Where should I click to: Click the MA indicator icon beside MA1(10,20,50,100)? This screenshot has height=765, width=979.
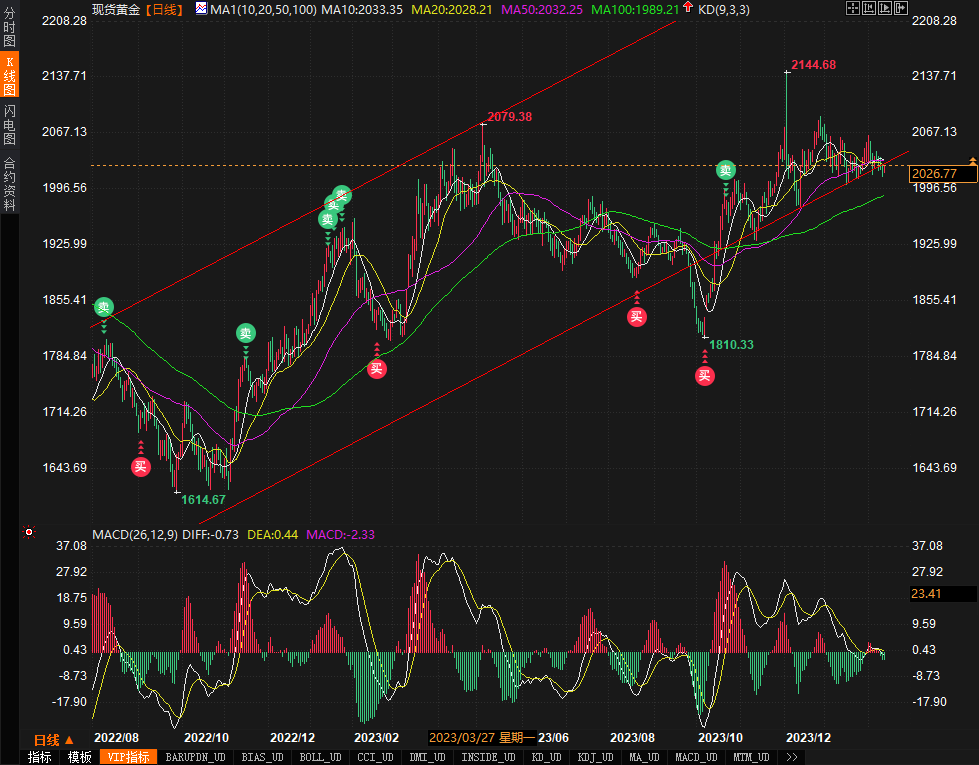pos(201,9)
